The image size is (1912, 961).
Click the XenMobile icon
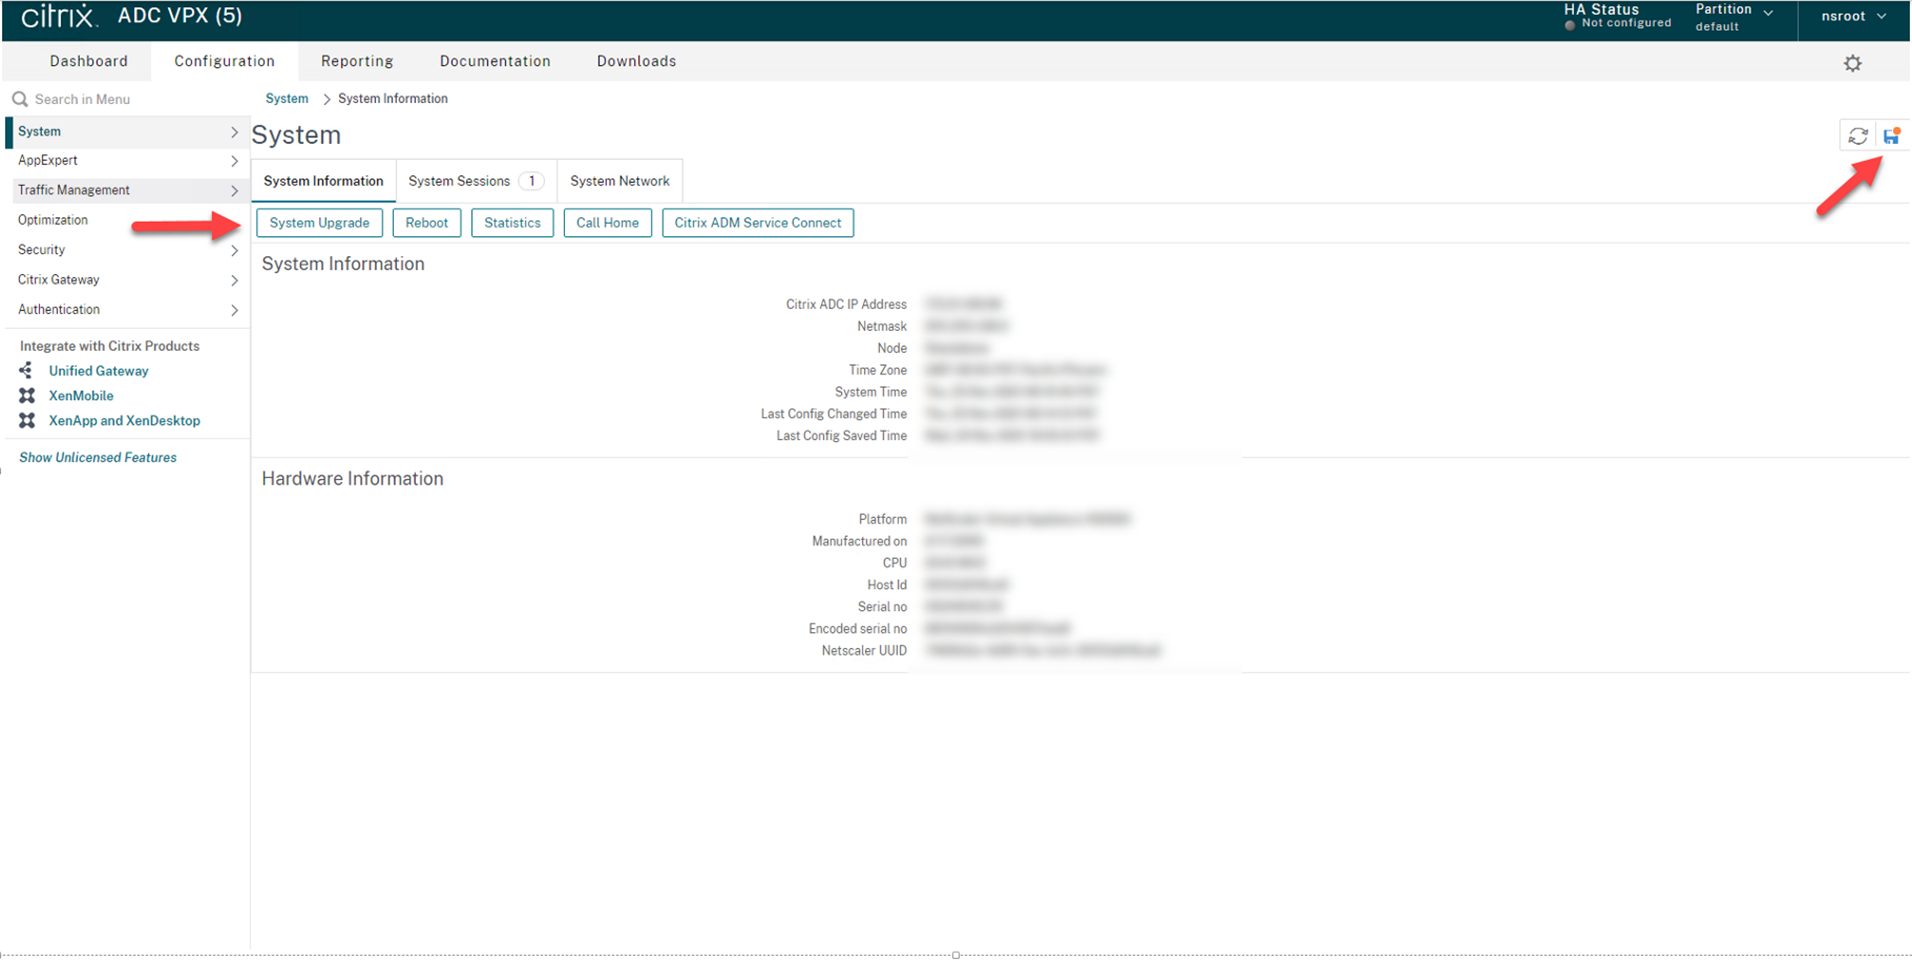tap(27, 395)
